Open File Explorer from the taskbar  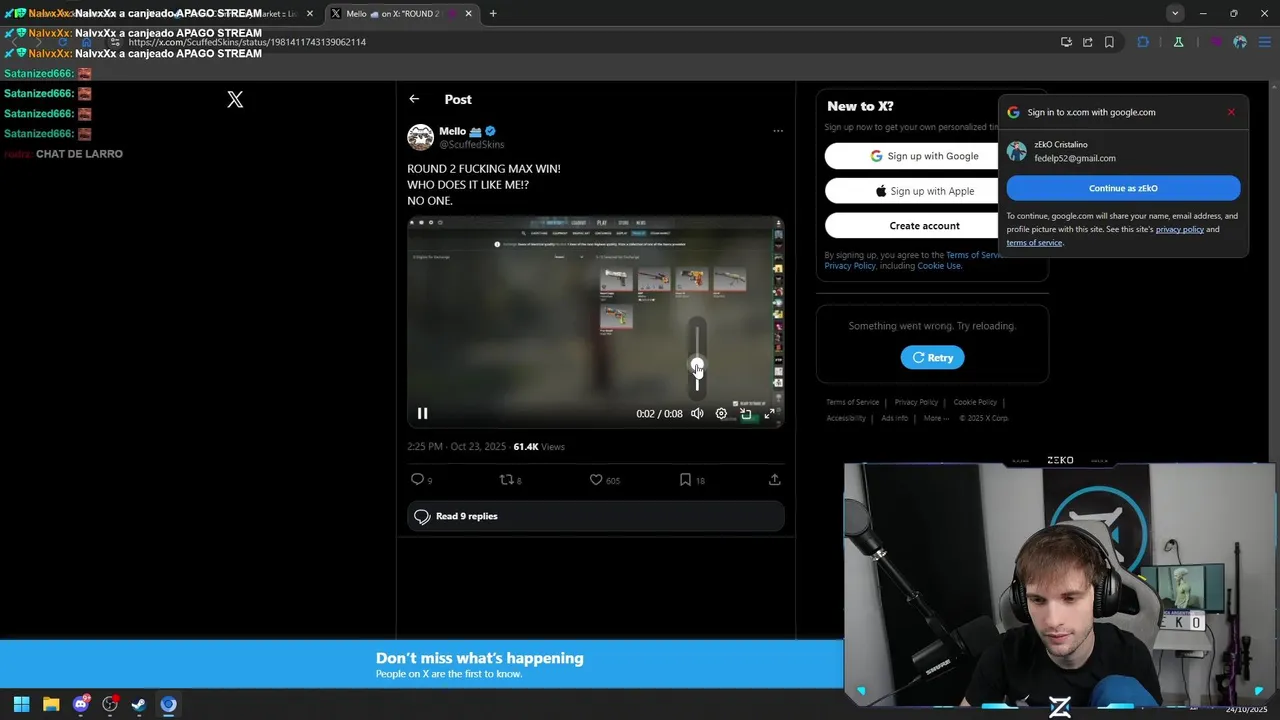click(51, 704)
